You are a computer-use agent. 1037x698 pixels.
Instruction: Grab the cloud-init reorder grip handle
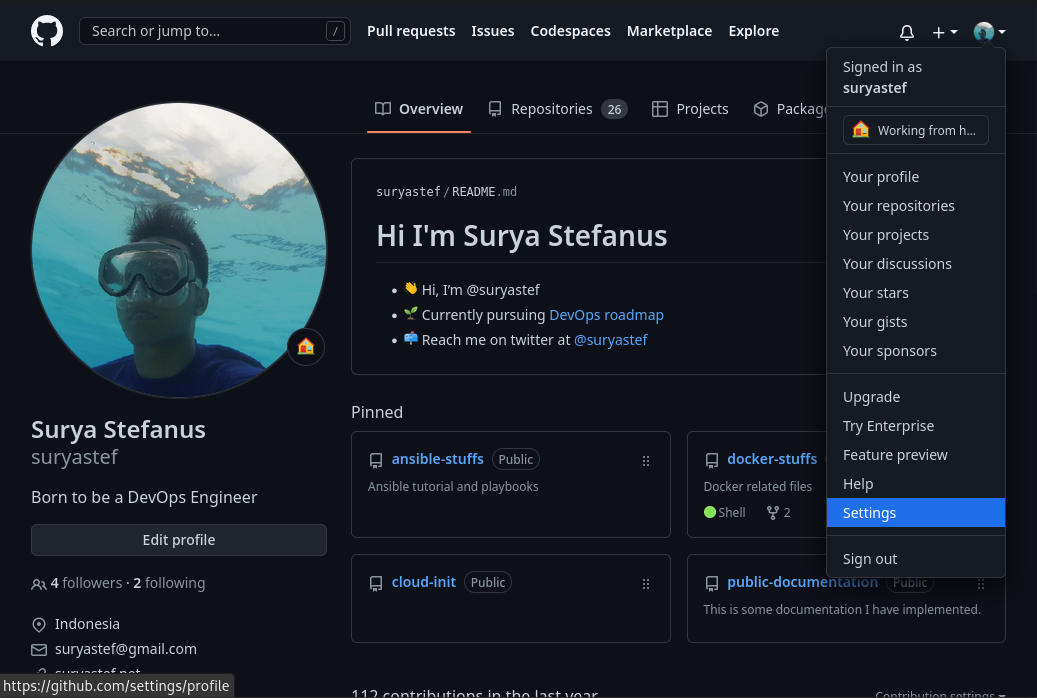click(646, 584)
